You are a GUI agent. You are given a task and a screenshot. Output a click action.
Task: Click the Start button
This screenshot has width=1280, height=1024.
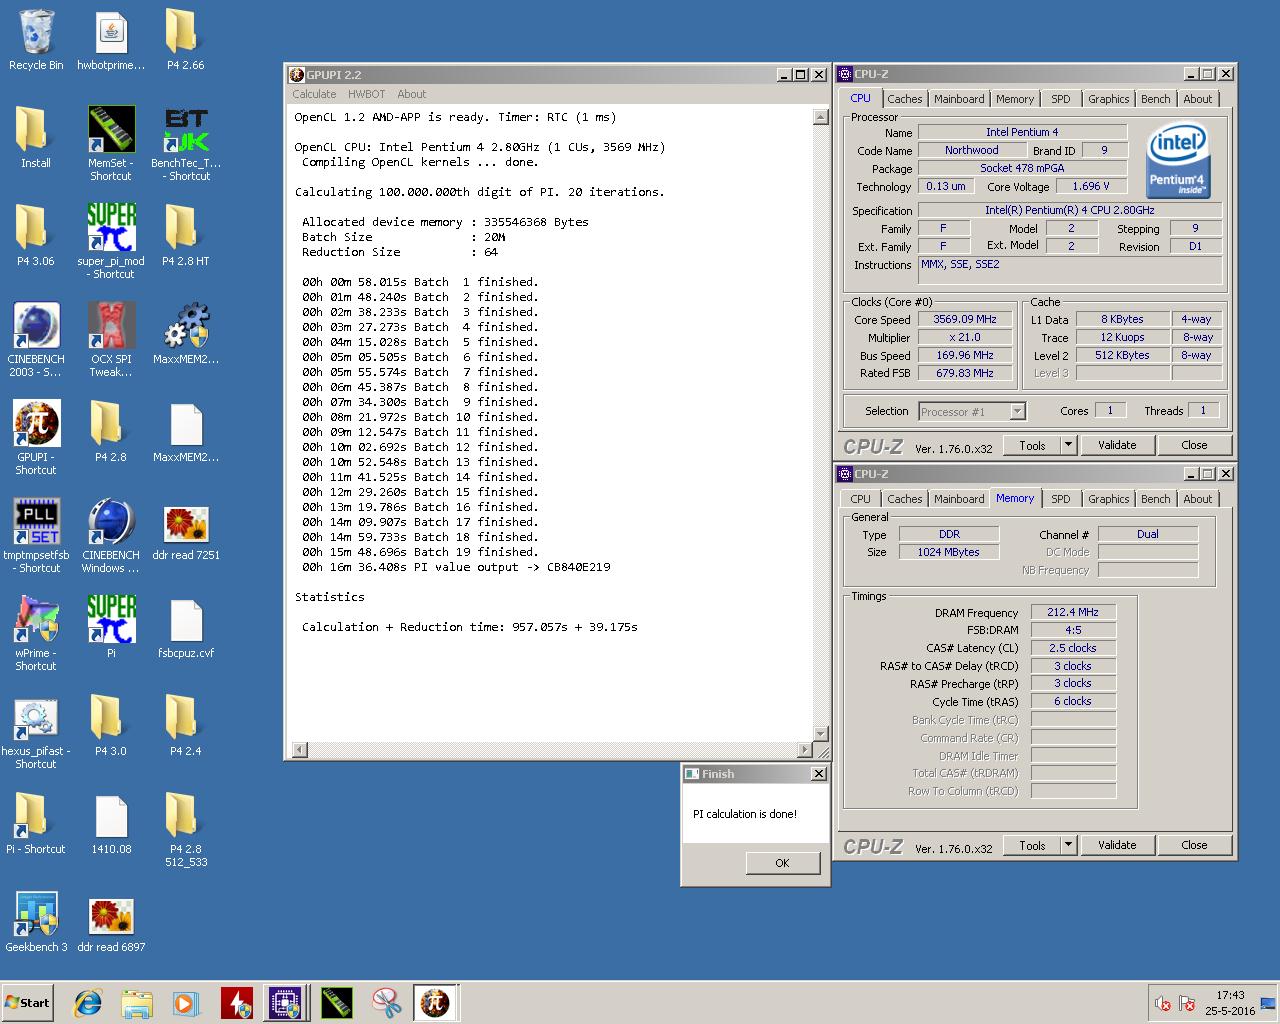(x=27, y=1003)
